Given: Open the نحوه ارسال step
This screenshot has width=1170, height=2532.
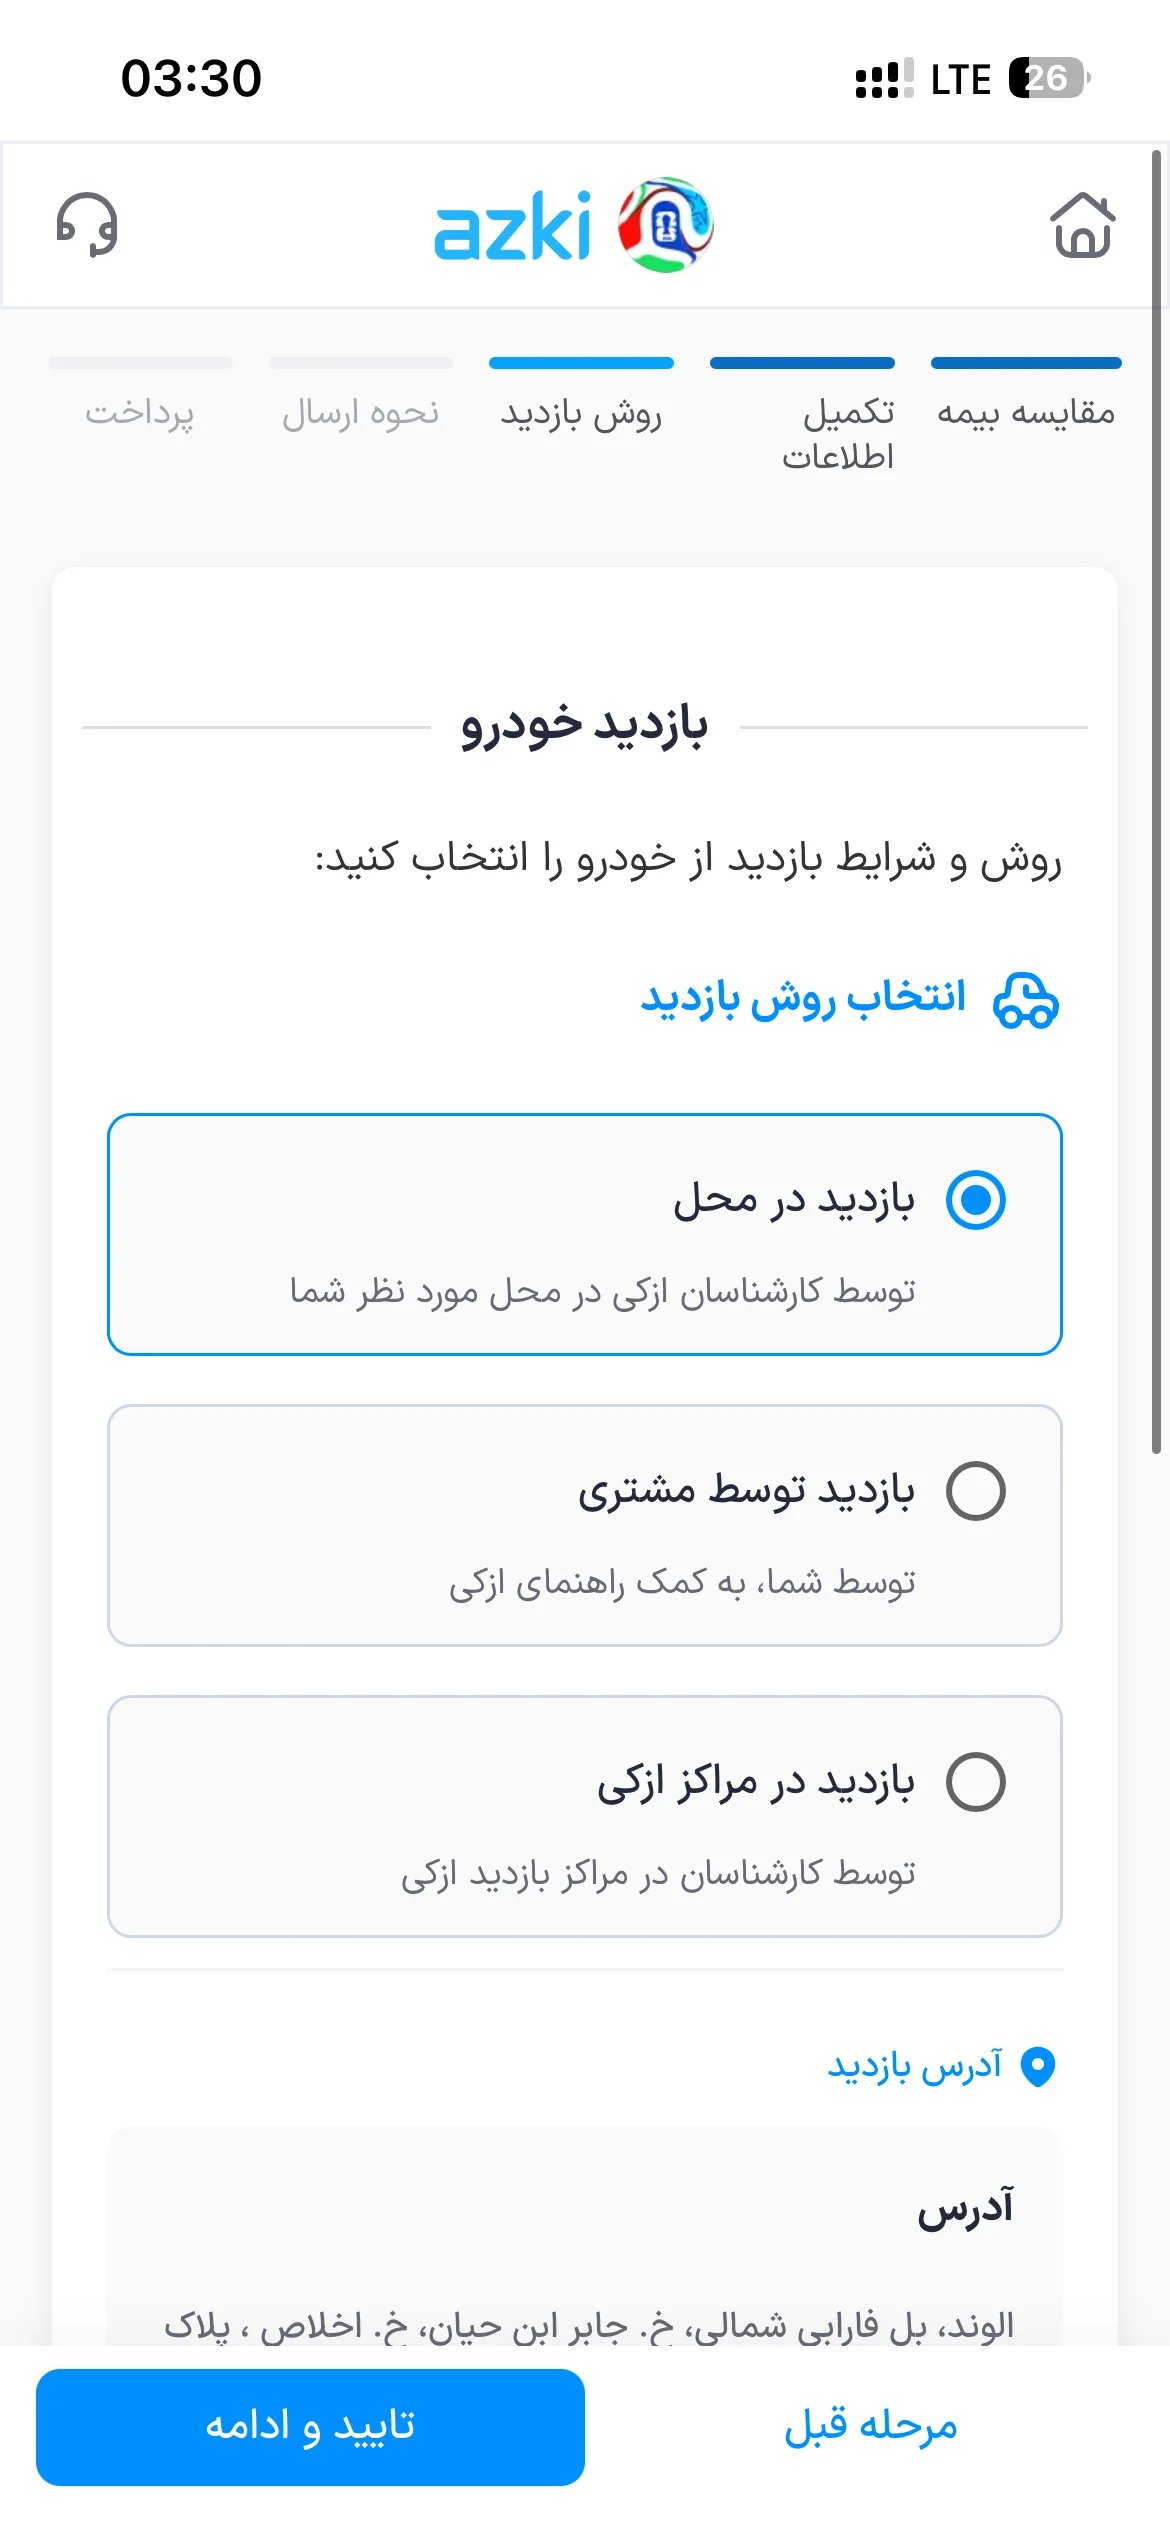Looking at the screenshot, I should click(361, 396).
